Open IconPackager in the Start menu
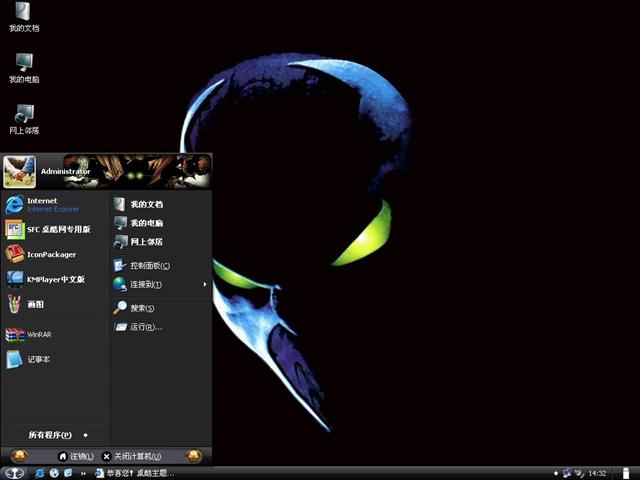This screenshot has width=640, height=480. [45, 254]
